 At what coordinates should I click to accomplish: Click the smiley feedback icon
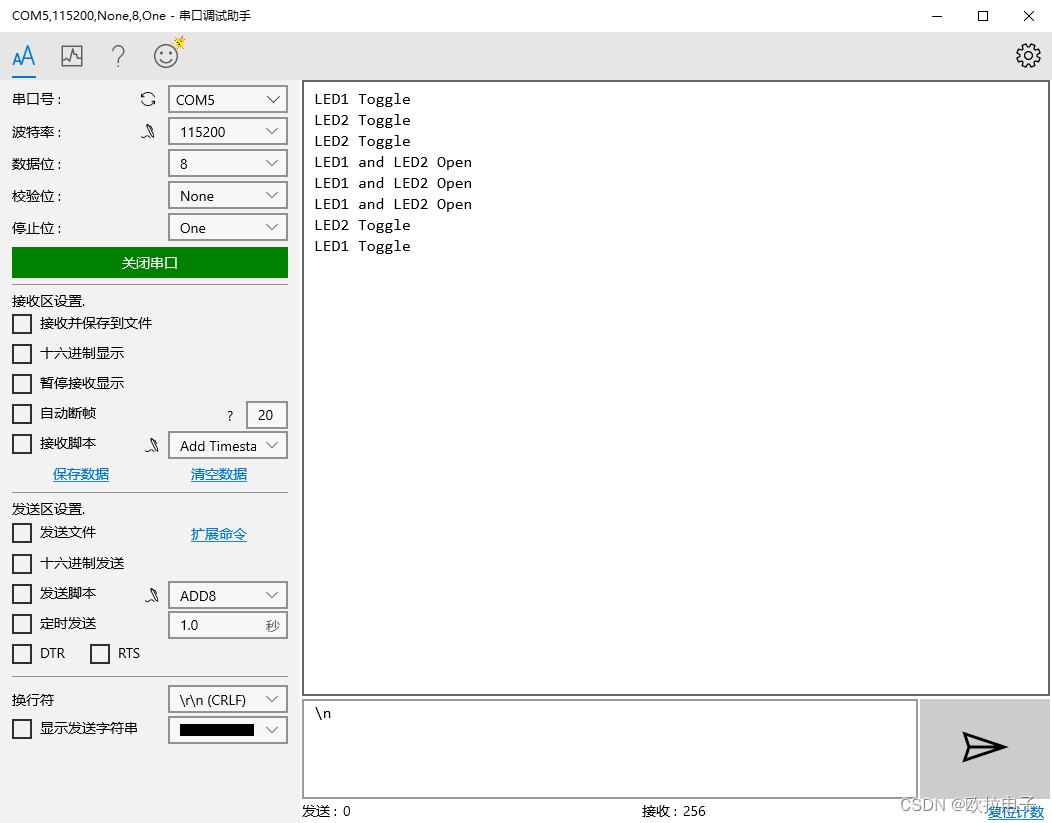(165, 56)
